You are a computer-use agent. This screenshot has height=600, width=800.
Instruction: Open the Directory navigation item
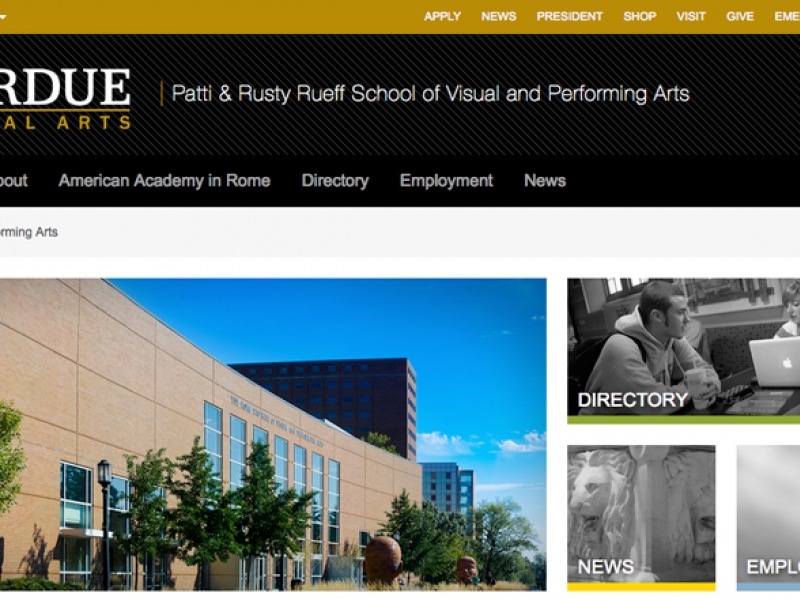[x=335, y=181]
